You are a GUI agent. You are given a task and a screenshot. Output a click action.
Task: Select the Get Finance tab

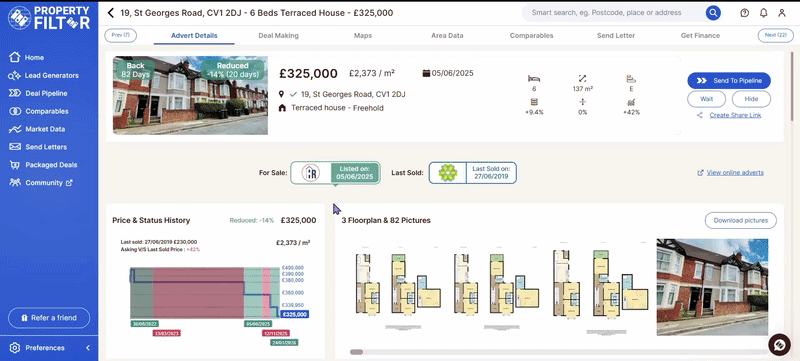[700, 36]
